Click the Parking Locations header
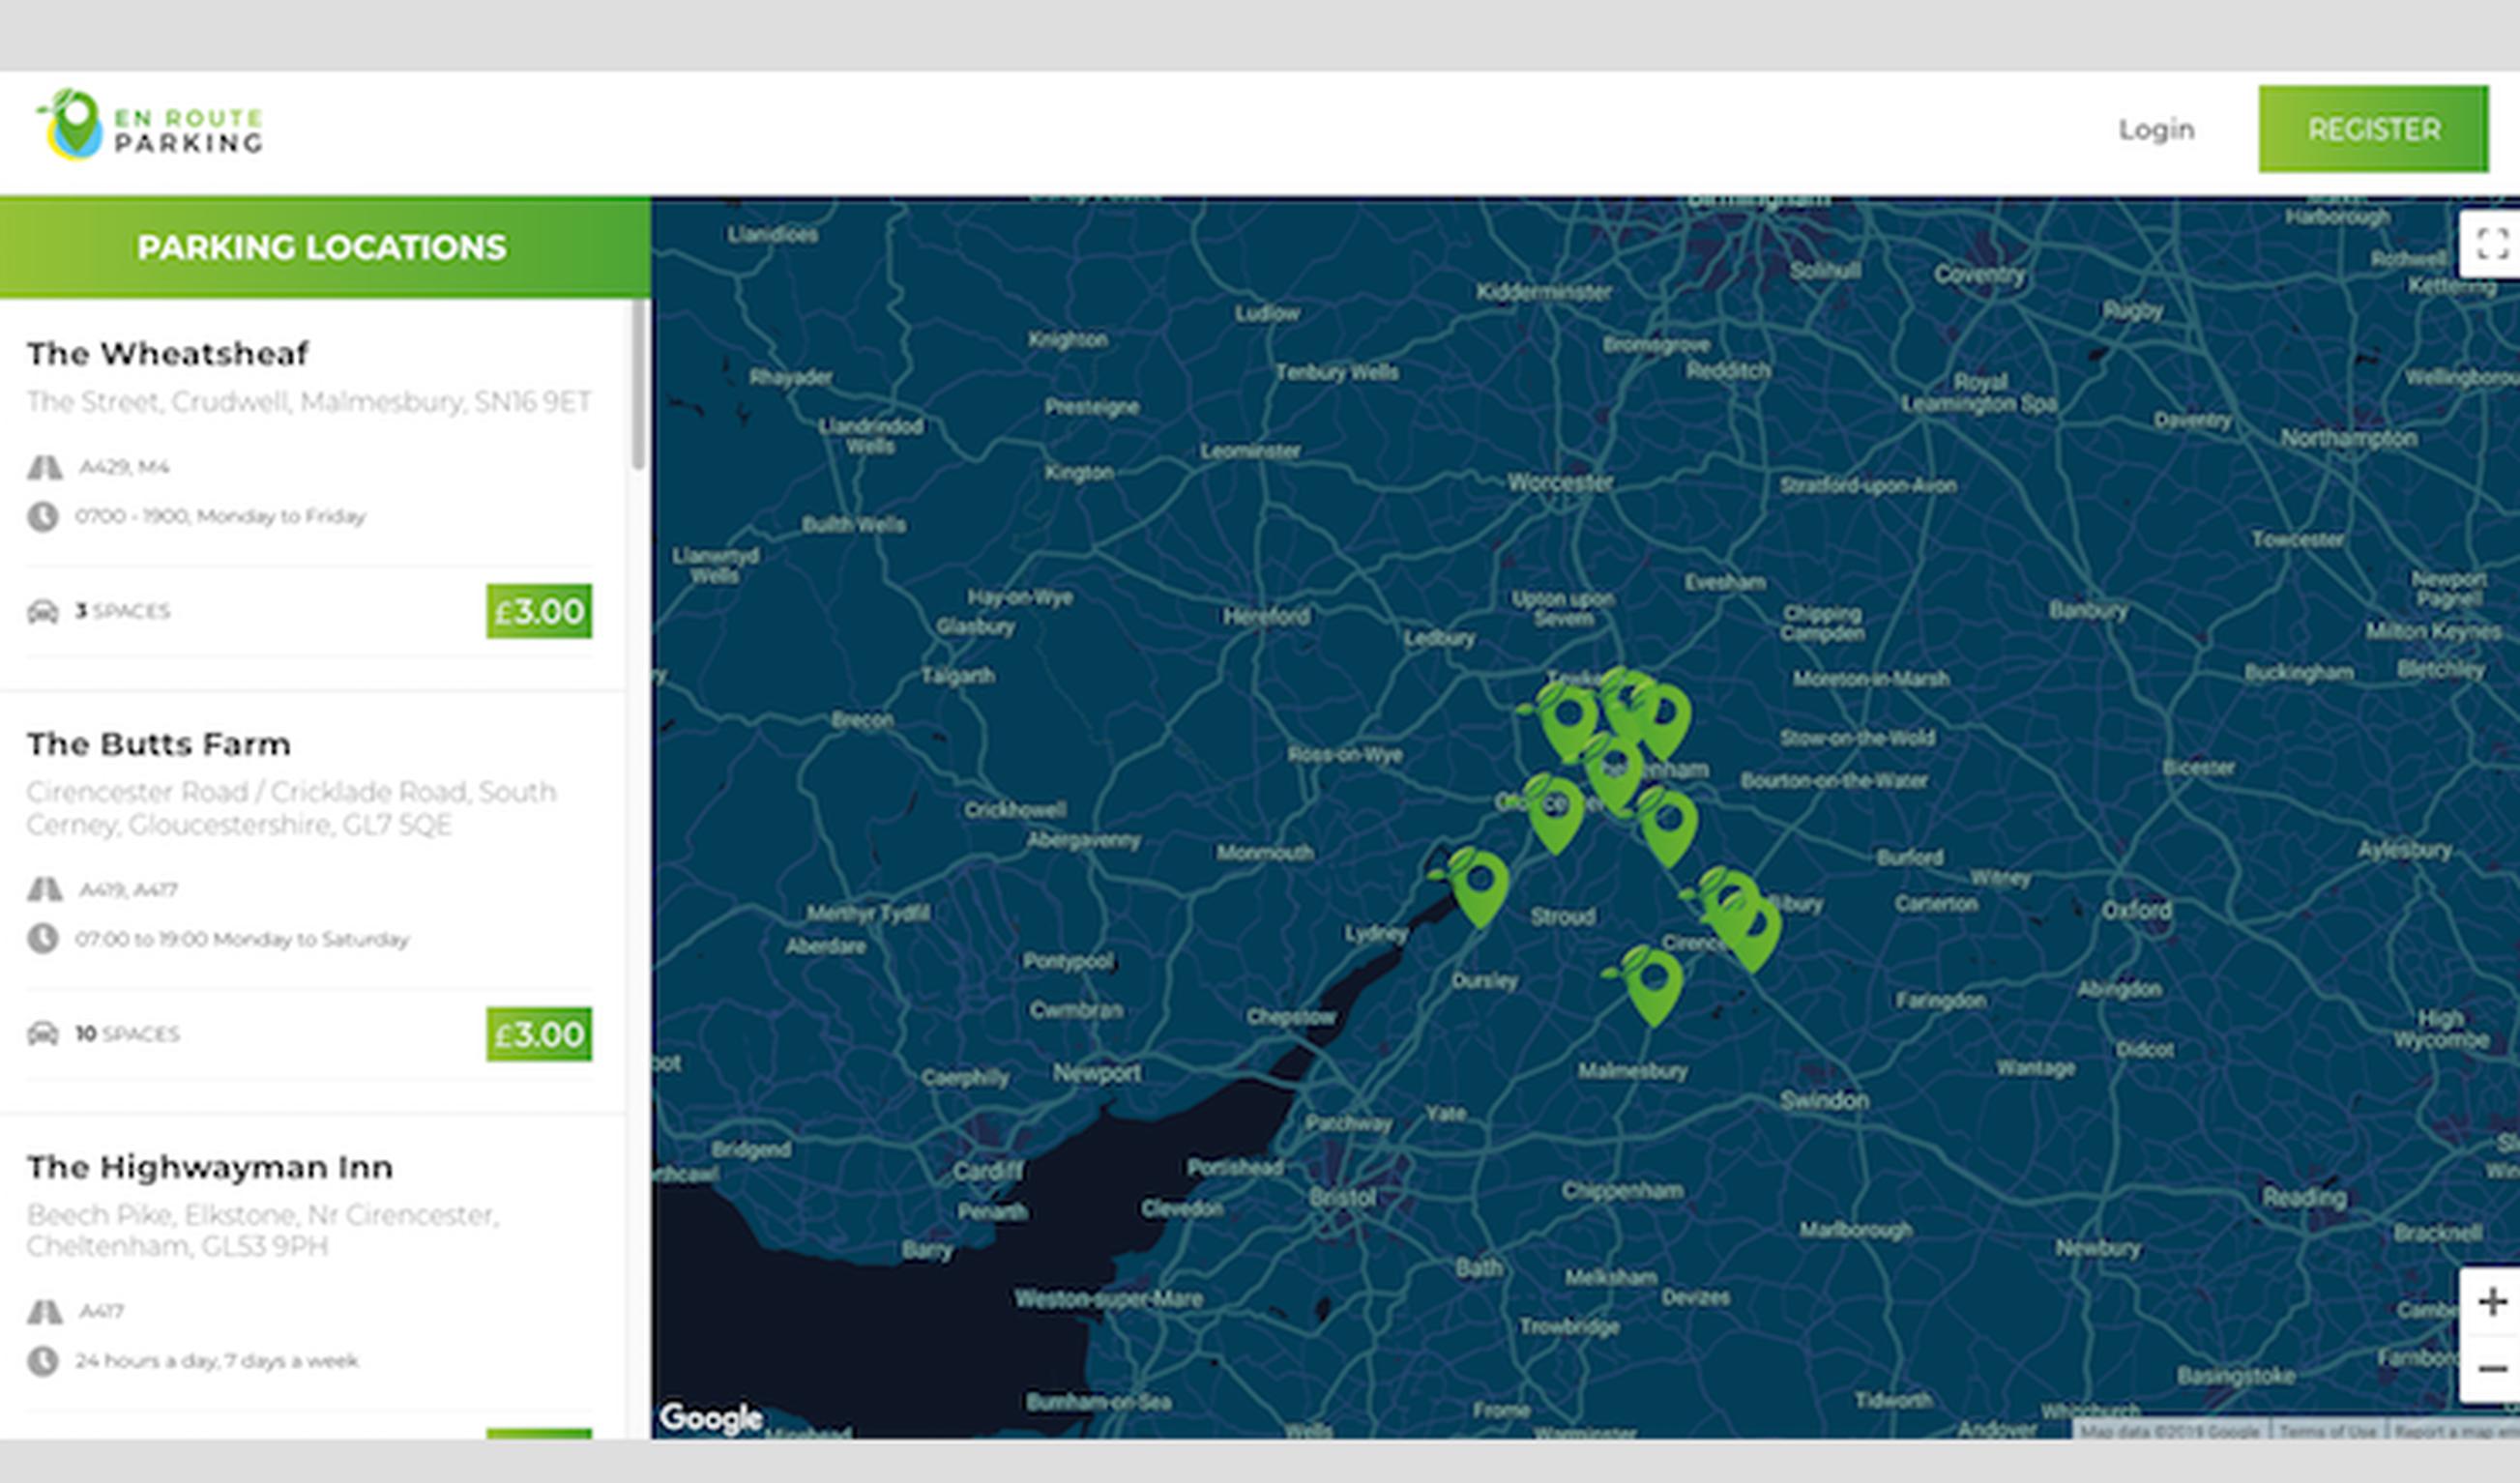Image resolution: width=2520 pixels, height=1483 pixels. tap(322, 248)
